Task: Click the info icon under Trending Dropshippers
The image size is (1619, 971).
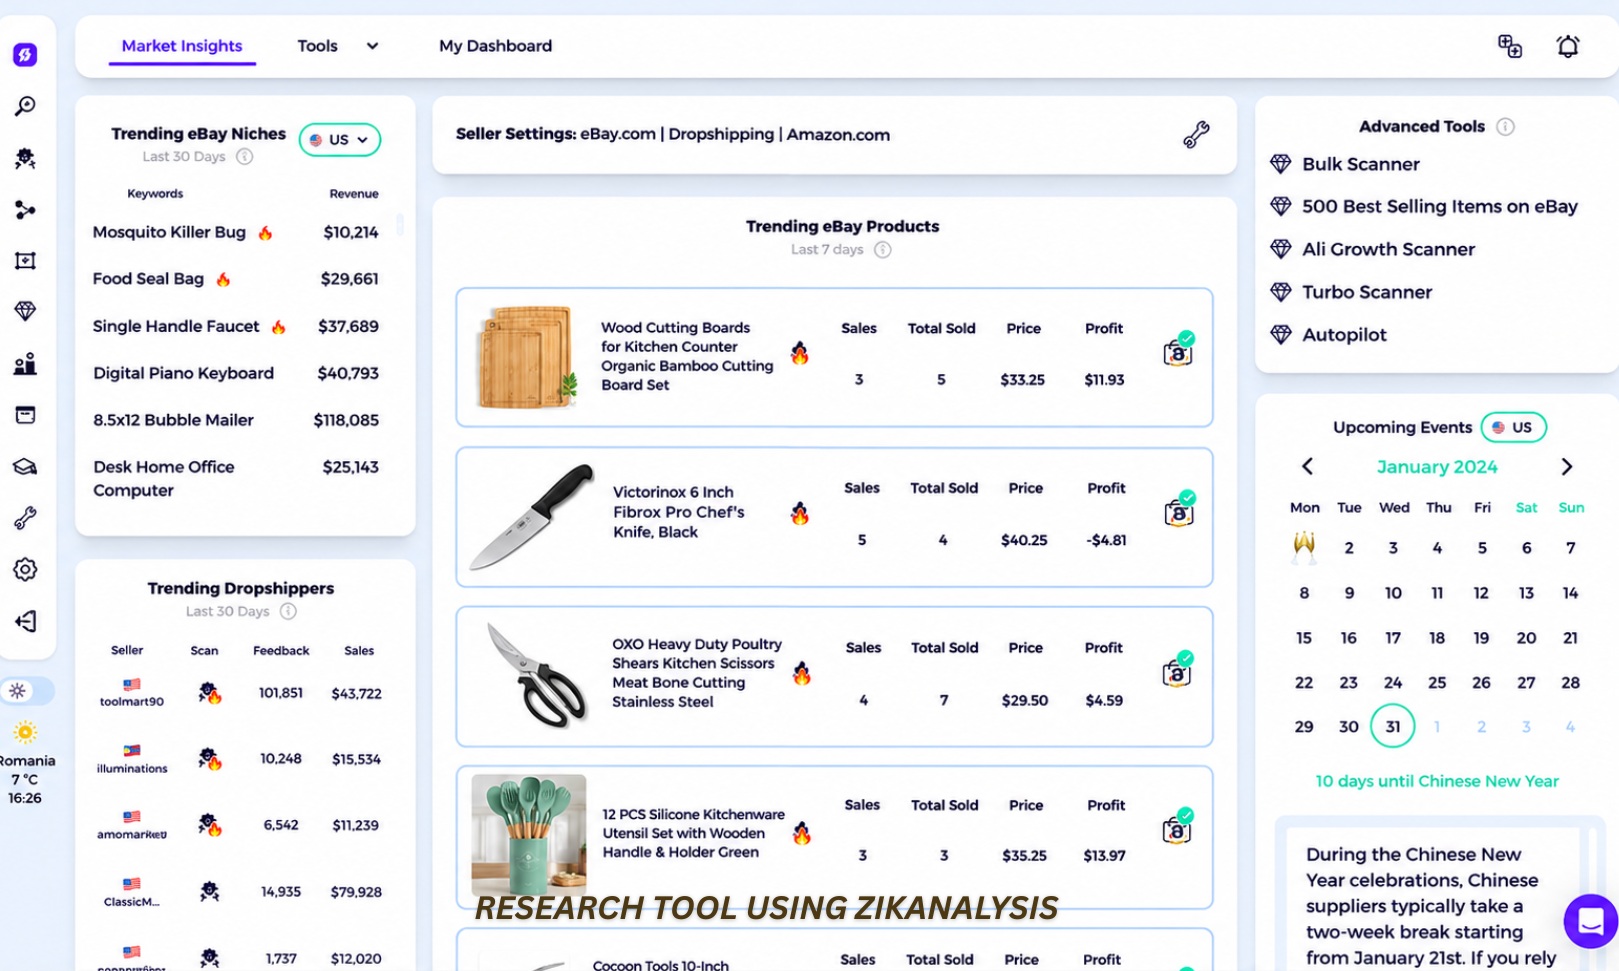Action: click(x=288, y=611)
